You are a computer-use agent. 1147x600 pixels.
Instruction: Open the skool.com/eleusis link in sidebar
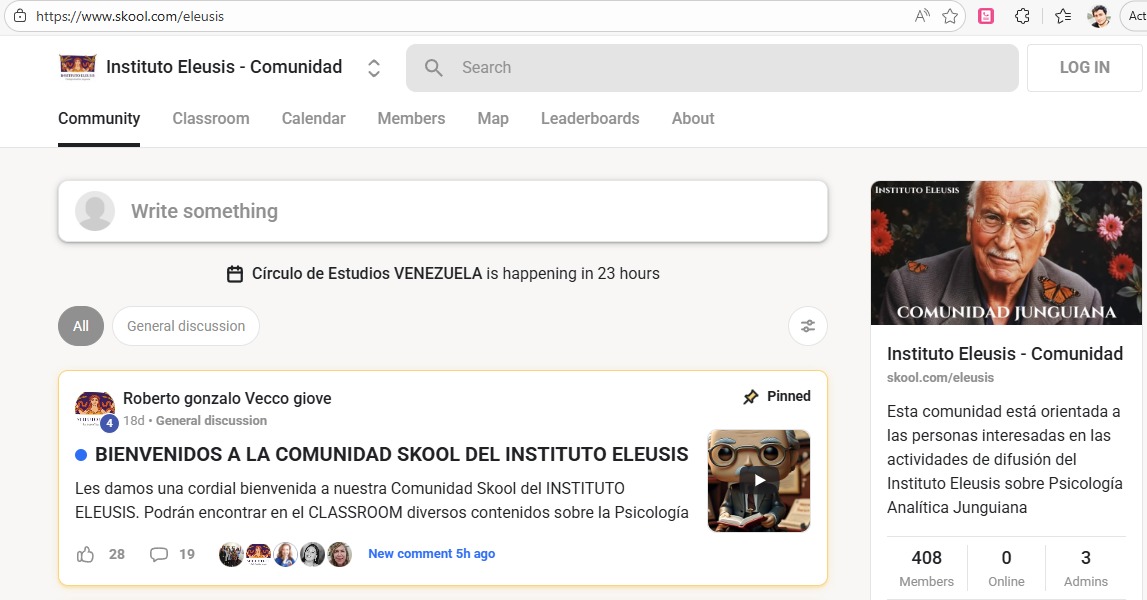pyautogui.click(x=940, y=378)
